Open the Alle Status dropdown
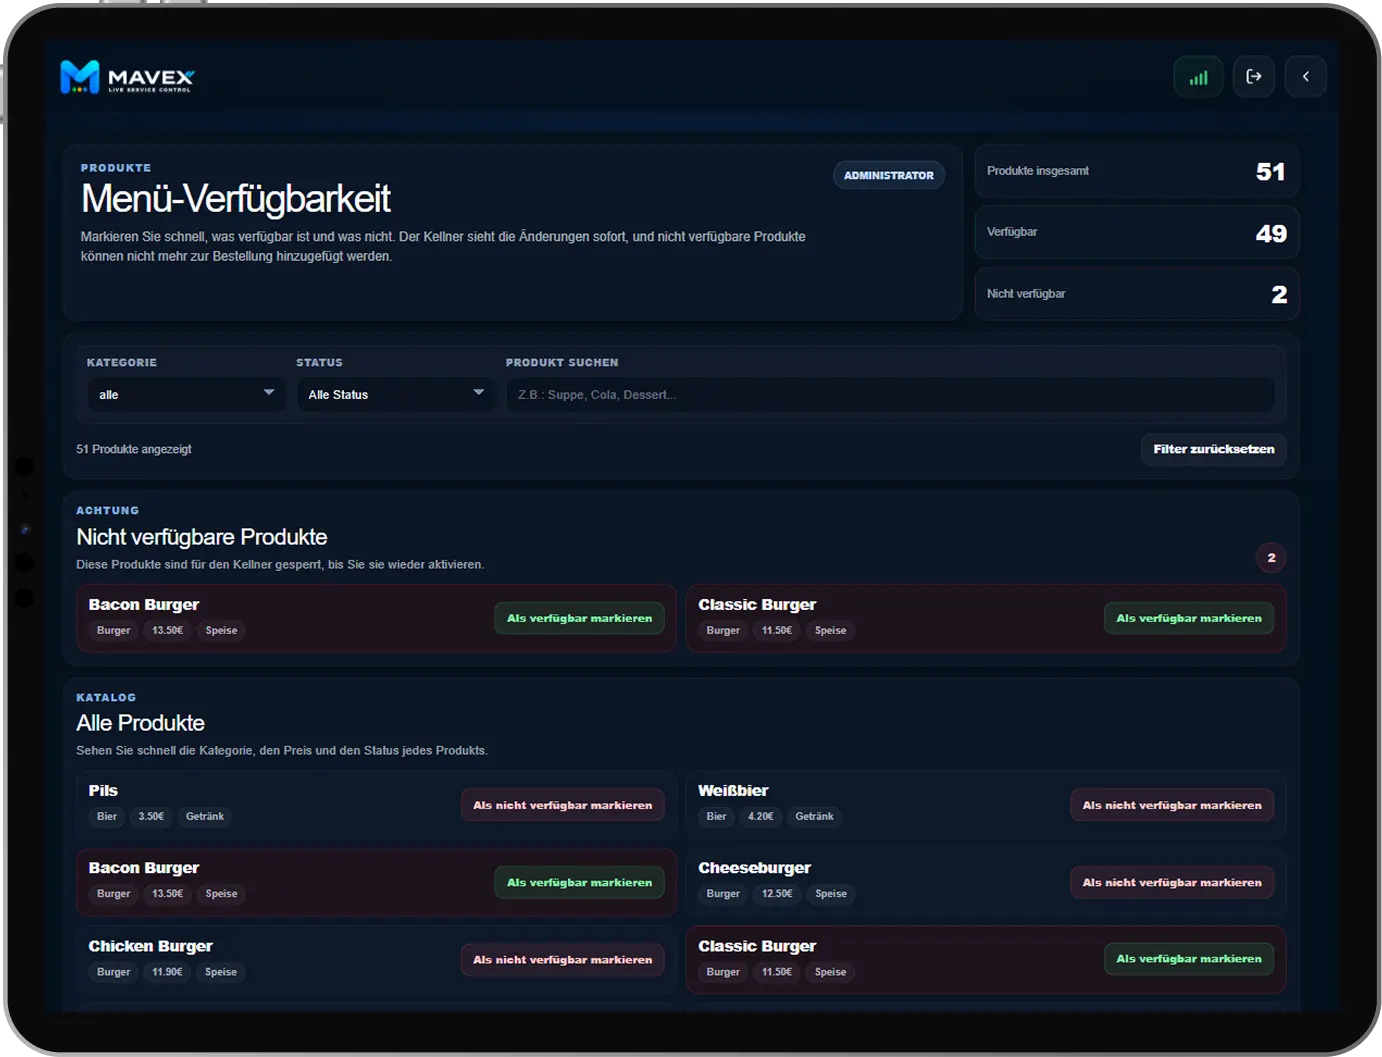This screenshot has height=1057, width=1382. (x=396, y=394)
